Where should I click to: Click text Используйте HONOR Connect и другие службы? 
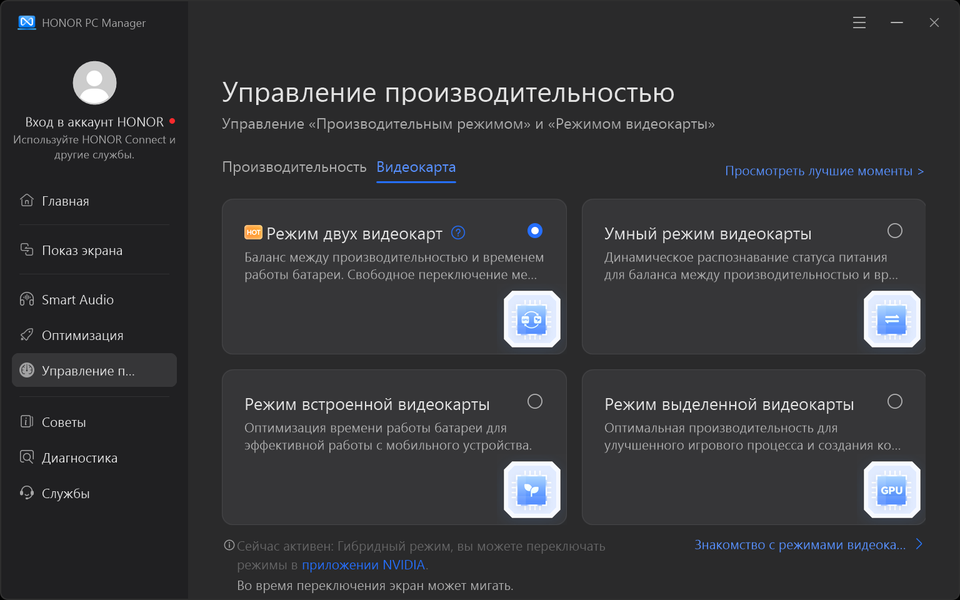(94, 147)
